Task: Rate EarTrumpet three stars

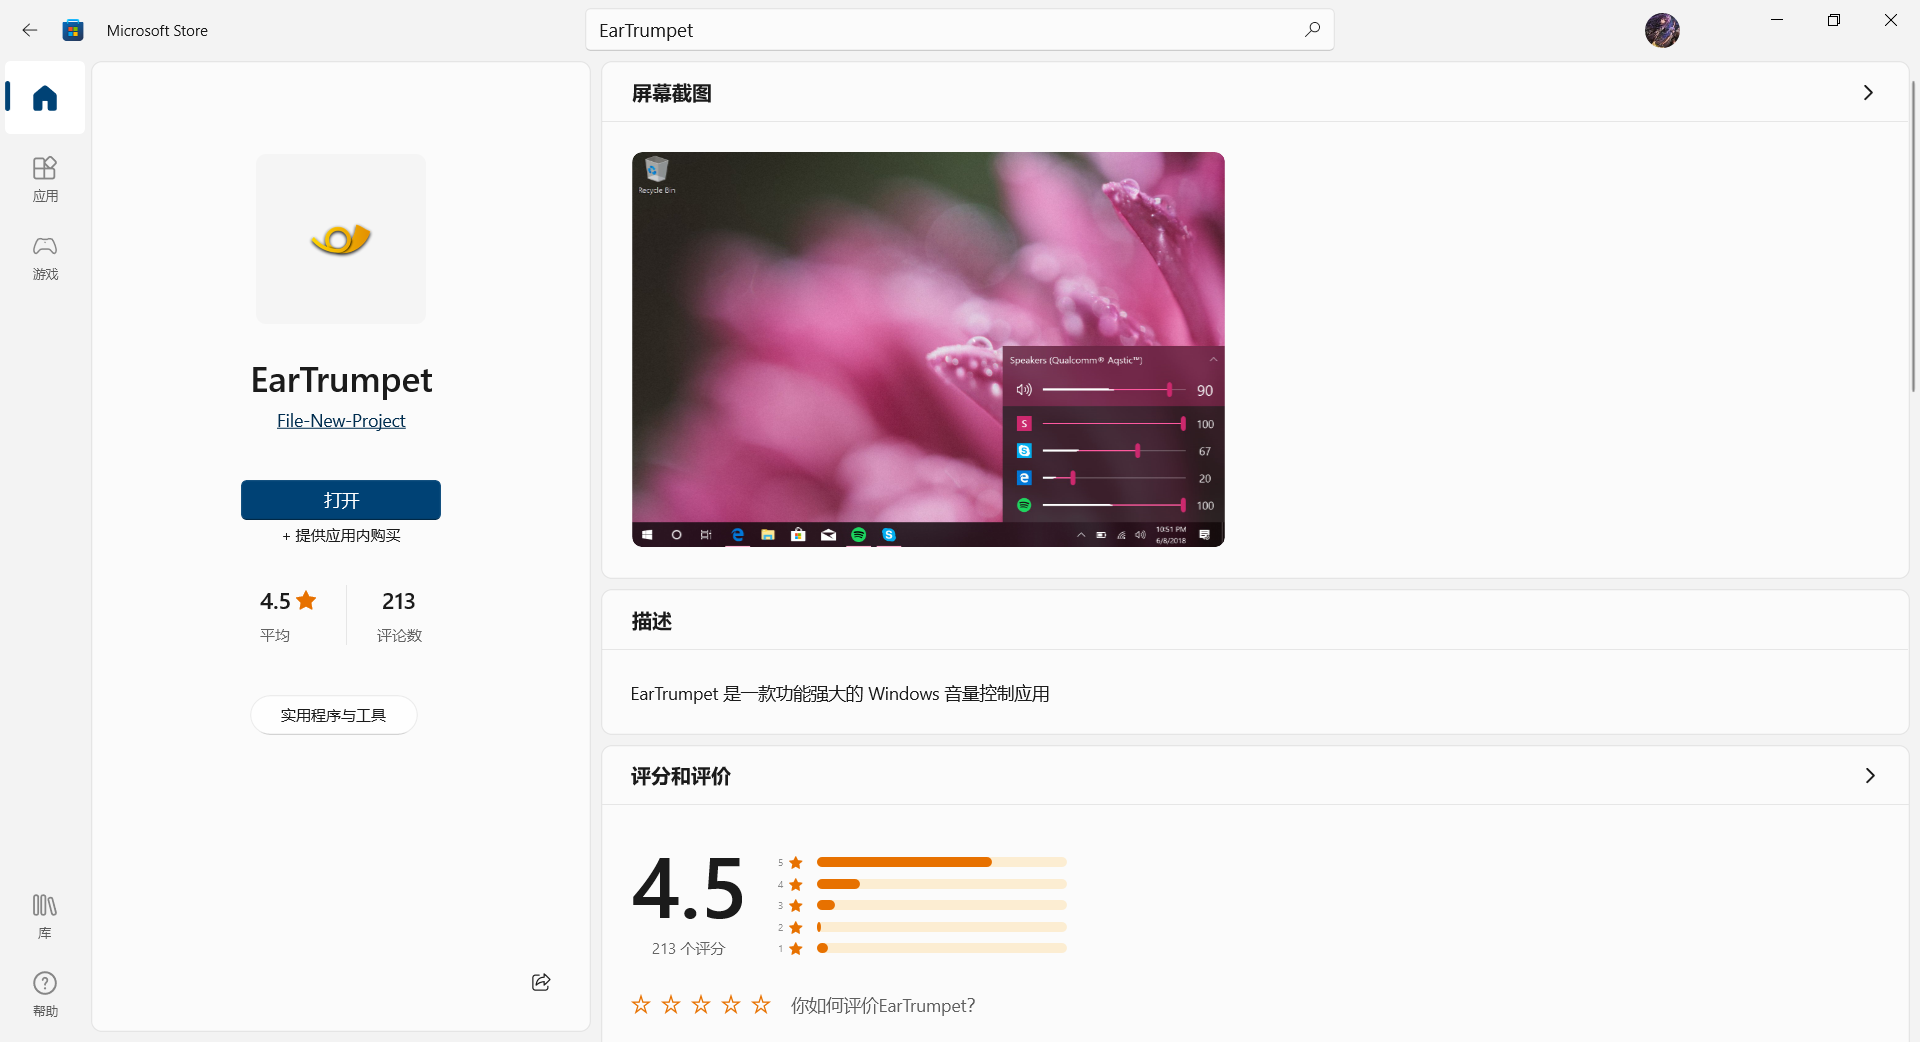Action: 701,1004
